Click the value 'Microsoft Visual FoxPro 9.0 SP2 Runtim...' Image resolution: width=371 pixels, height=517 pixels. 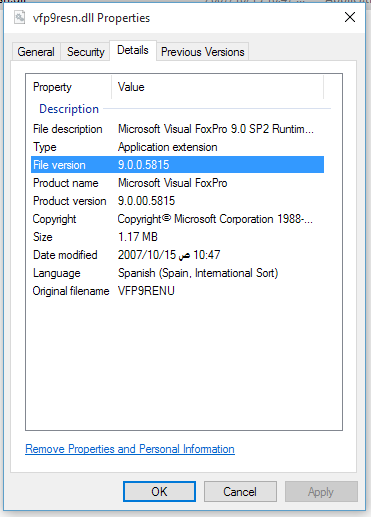coord(216,129)
